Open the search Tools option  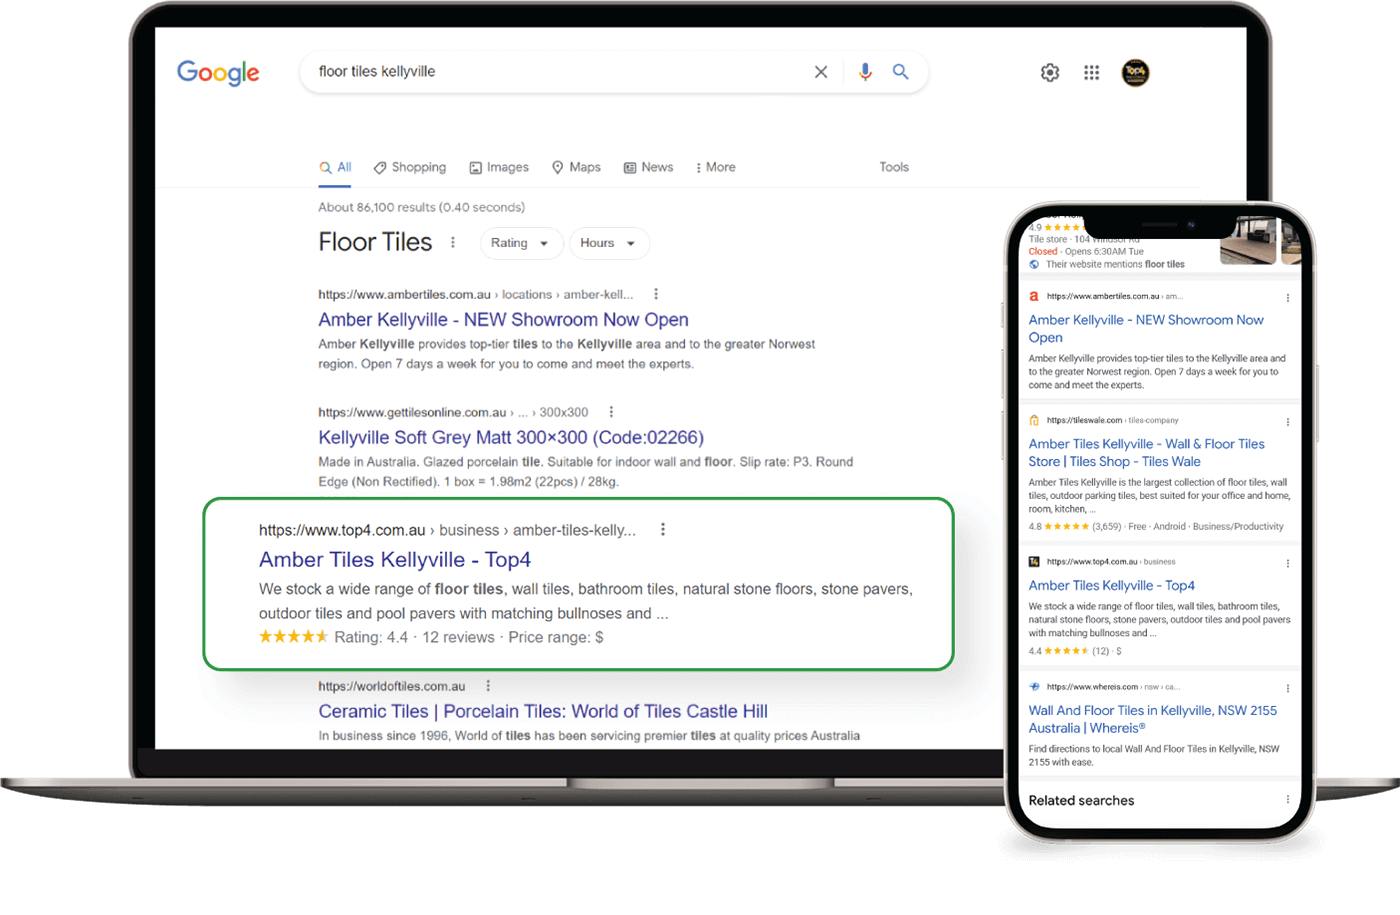point(894,167)
